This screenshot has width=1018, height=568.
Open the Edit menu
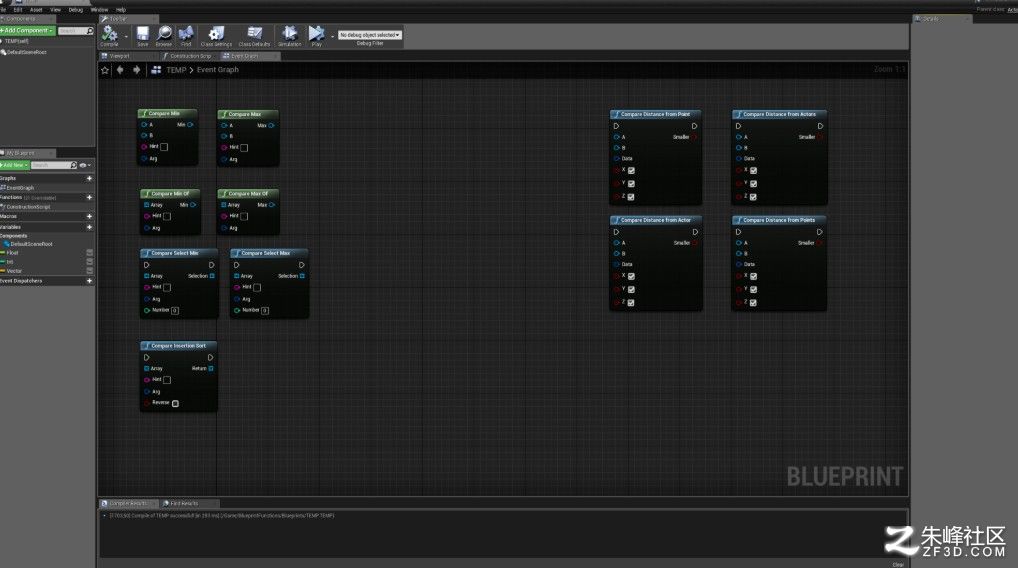coord(18,10)
